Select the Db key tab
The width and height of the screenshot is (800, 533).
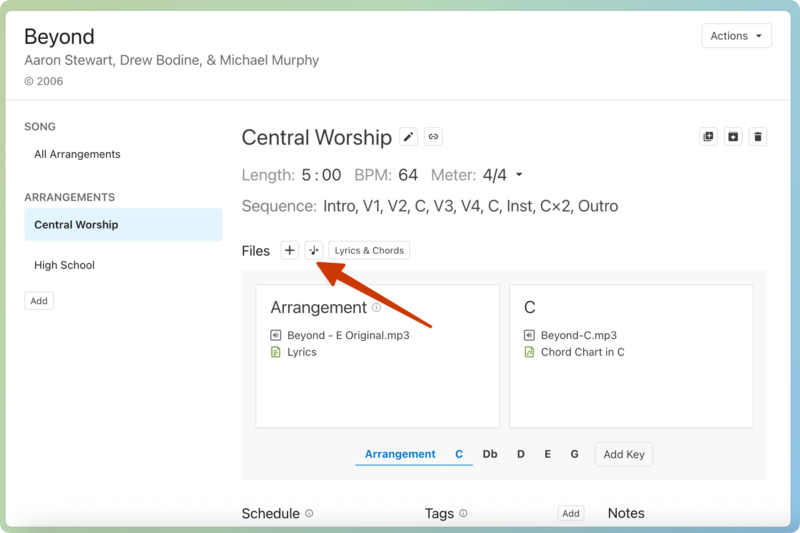coord(490,454)
